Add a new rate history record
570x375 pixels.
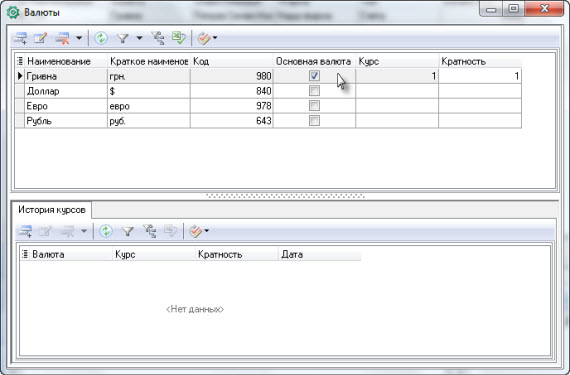click(x=25, y=231)
